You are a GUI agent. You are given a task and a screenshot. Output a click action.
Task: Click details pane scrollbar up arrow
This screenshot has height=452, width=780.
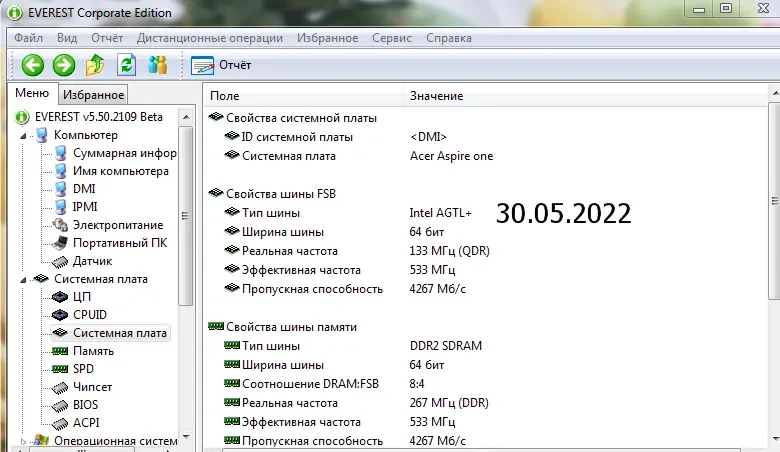pyautogui.click(x=775, y=92)
